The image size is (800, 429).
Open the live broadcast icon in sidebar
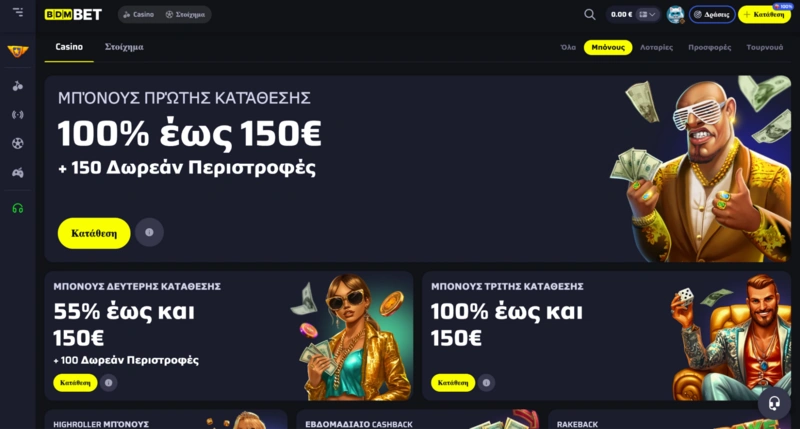(x=18, y=115)
